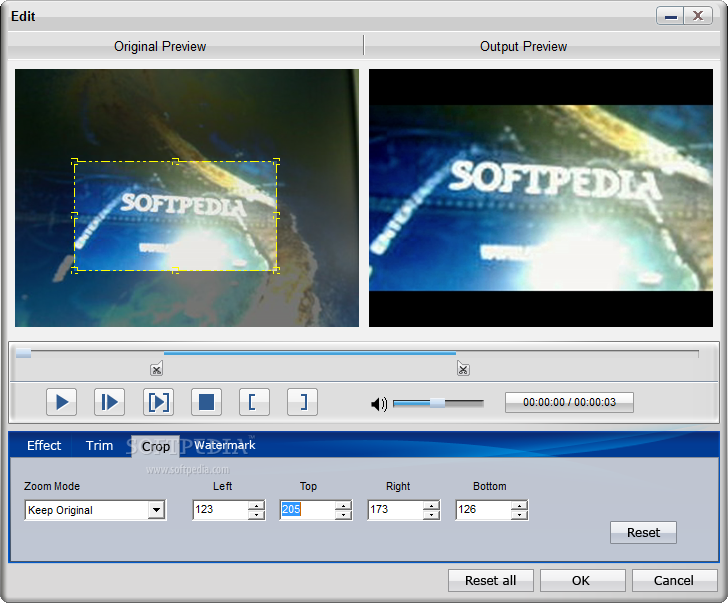Adjust the volume slider handle
The image size is (728, 603).
(437, 403)
